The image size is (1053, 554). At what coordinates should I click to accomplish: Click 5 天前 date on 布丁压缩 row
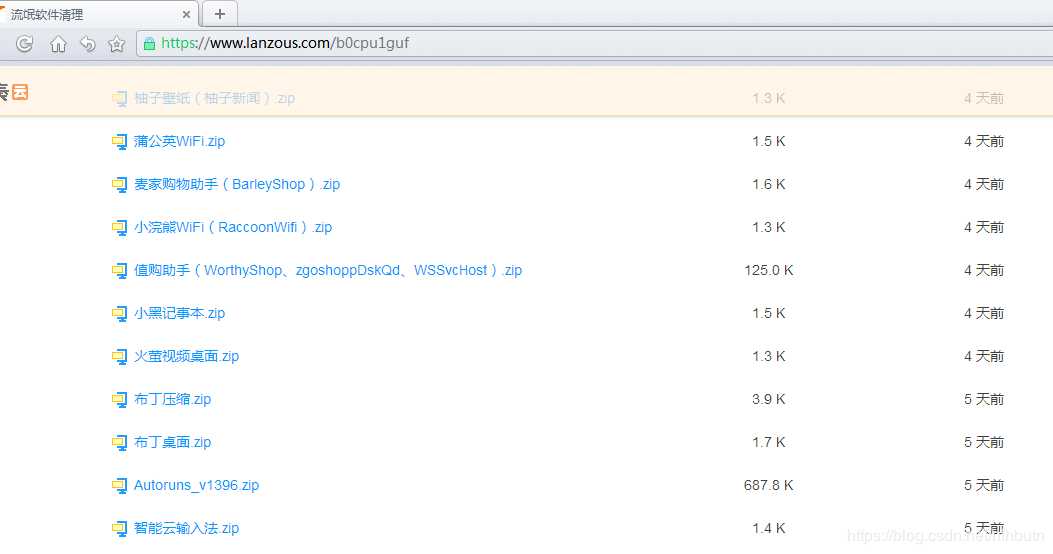(984, 399)
